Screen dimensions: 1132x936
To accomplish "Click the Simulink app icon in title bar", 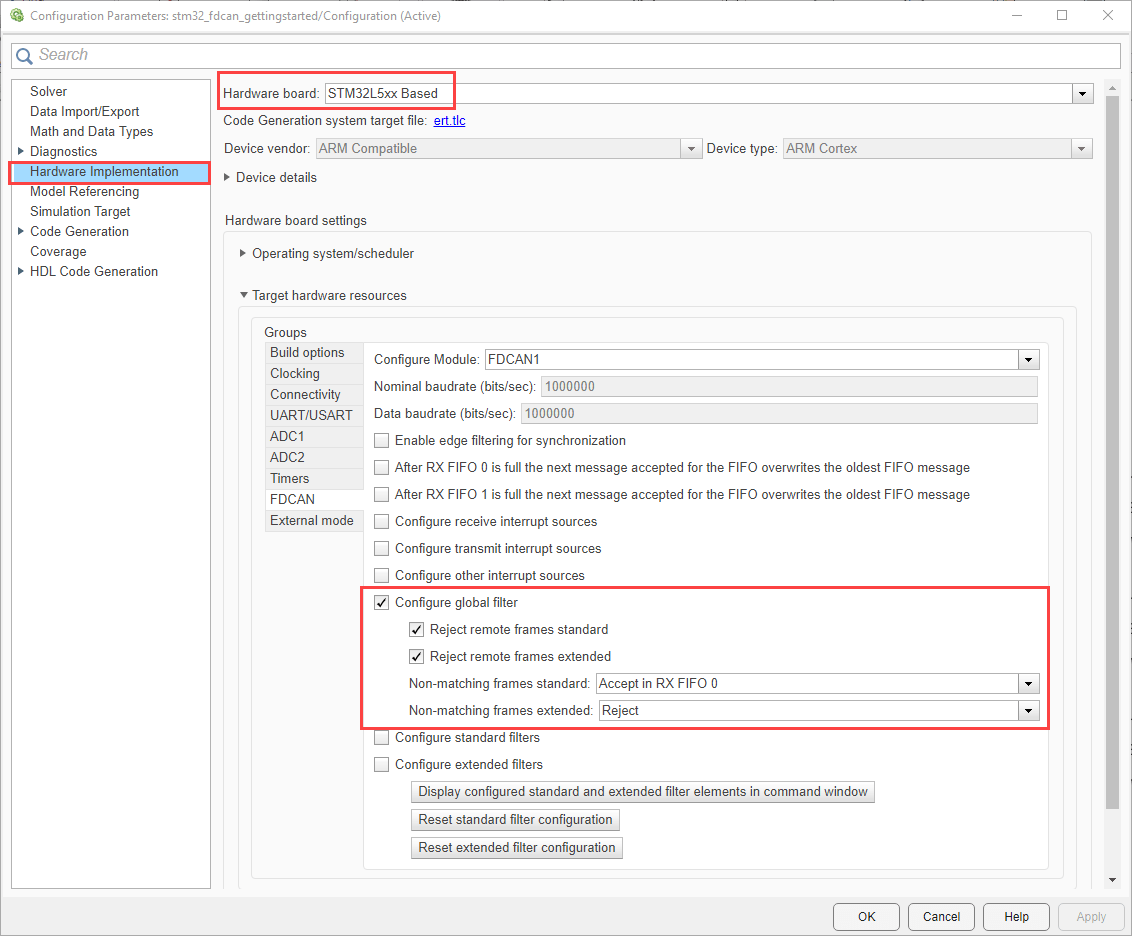I will click(17, 15).
